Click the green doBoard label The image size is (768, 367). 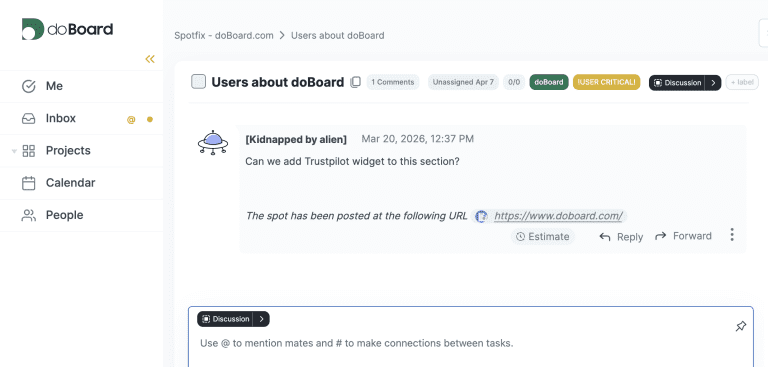(x=549, y=82)
